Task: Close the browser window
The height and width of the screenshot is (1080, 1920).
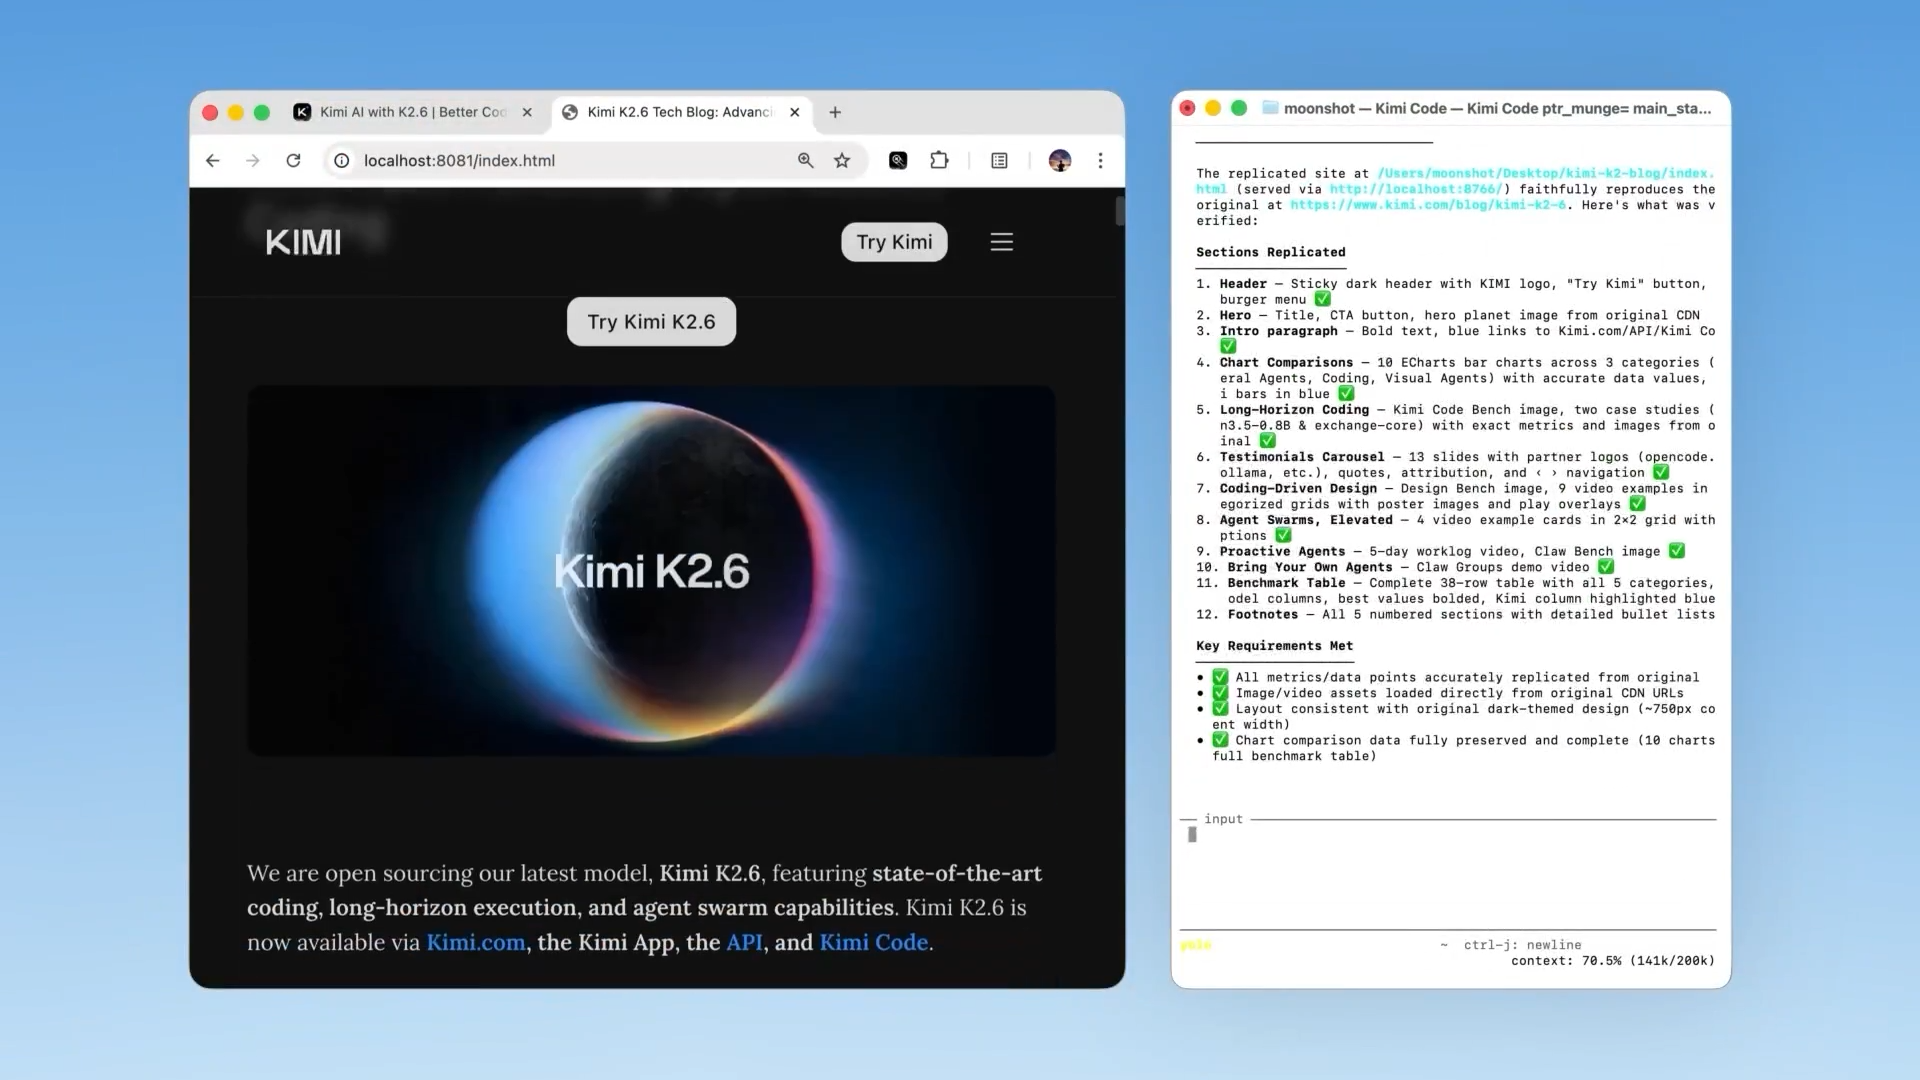Action: click(x=210, y=113)
